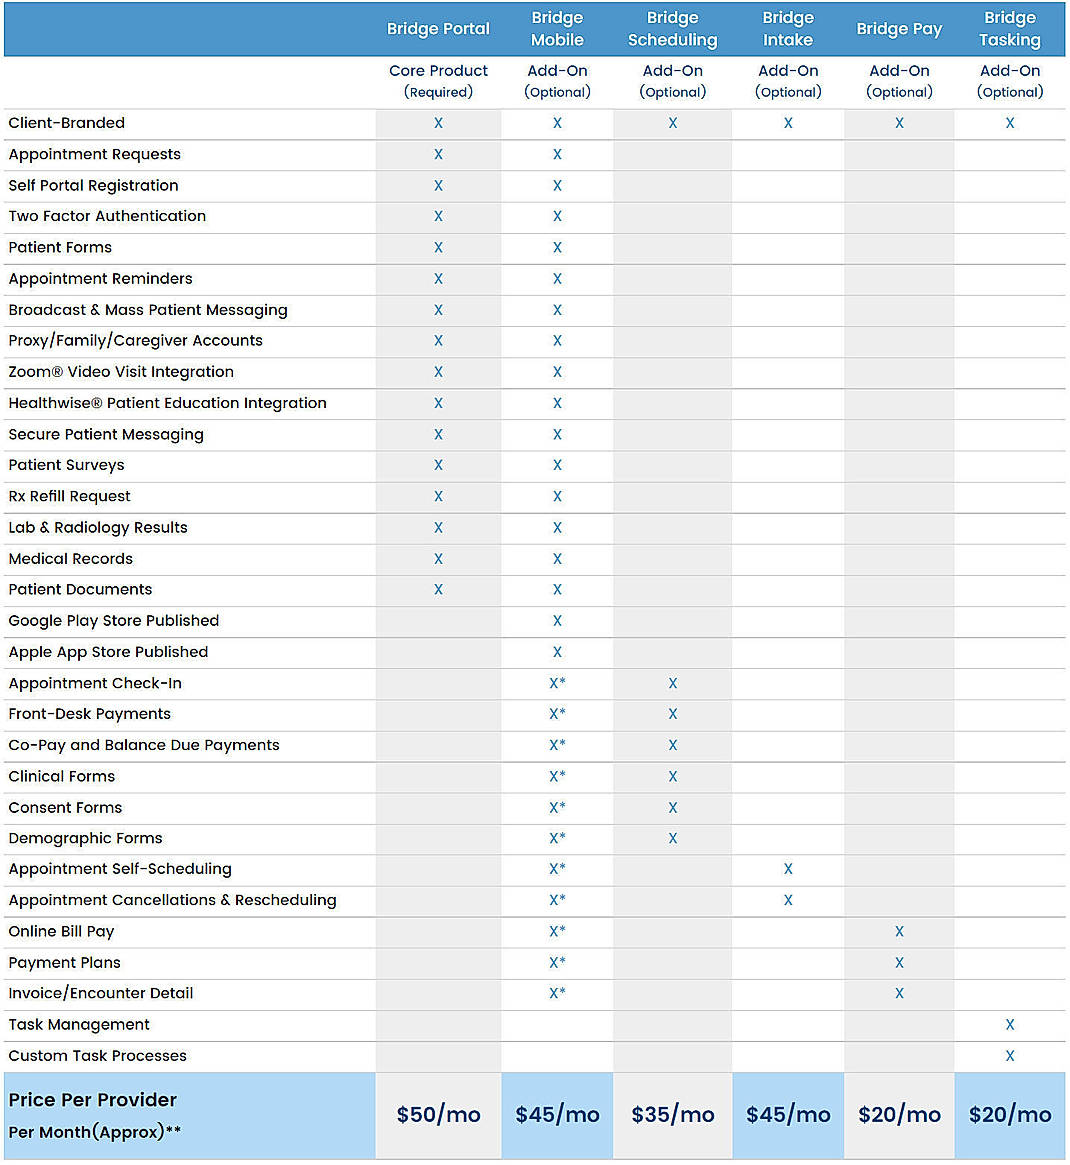The height and width of the screenshot is (1165, 1070).
Task: Click the $35/mo price for Bridge Scheduling
Action: (x=672, y=1114)
